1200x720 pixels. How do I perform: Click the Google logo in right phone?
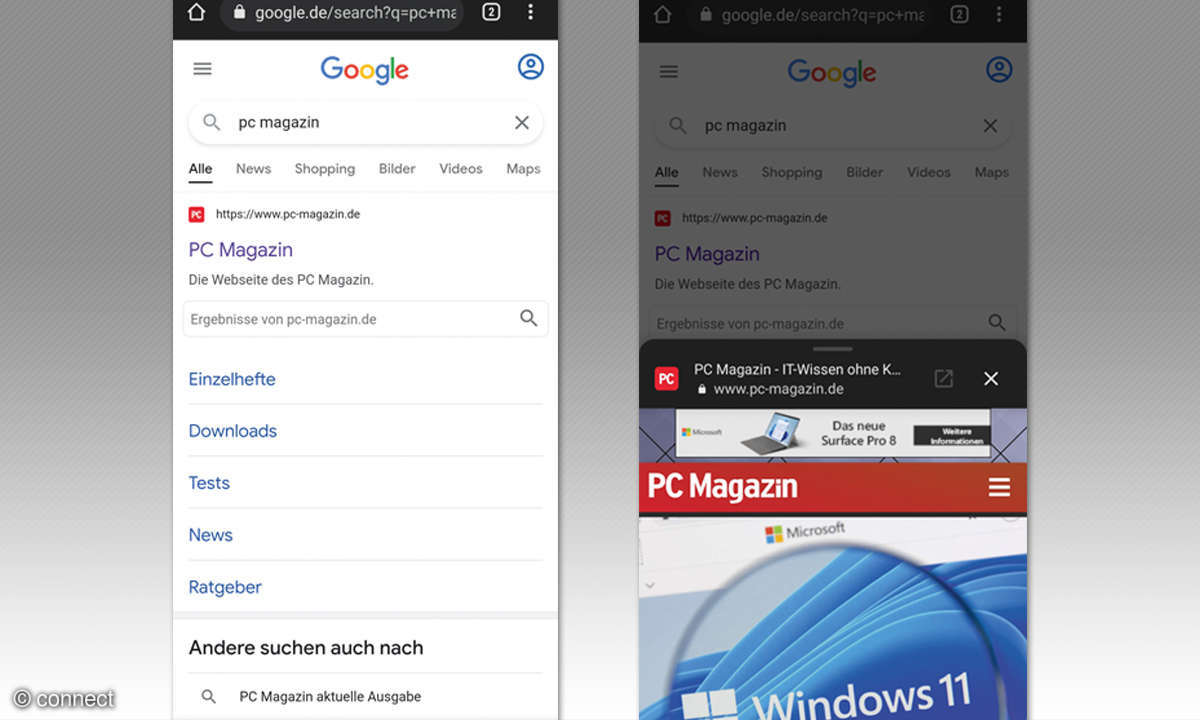pyautogui.click(x=832, y=73)
